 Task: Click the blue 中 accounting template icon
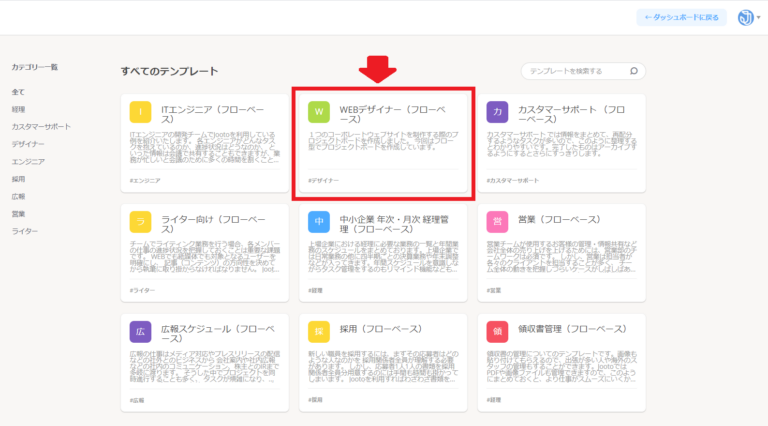point(318,221)
